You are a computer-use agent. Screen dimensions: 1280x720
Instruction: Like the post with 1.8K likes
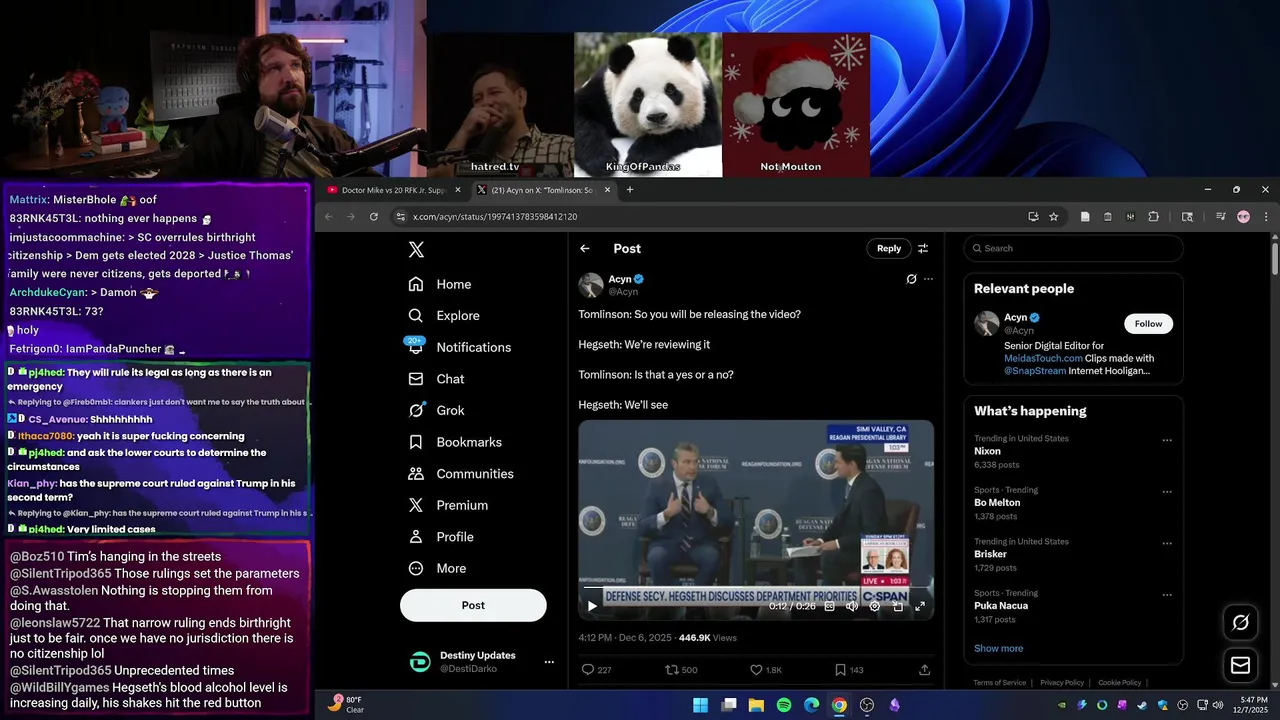[766, 670]
